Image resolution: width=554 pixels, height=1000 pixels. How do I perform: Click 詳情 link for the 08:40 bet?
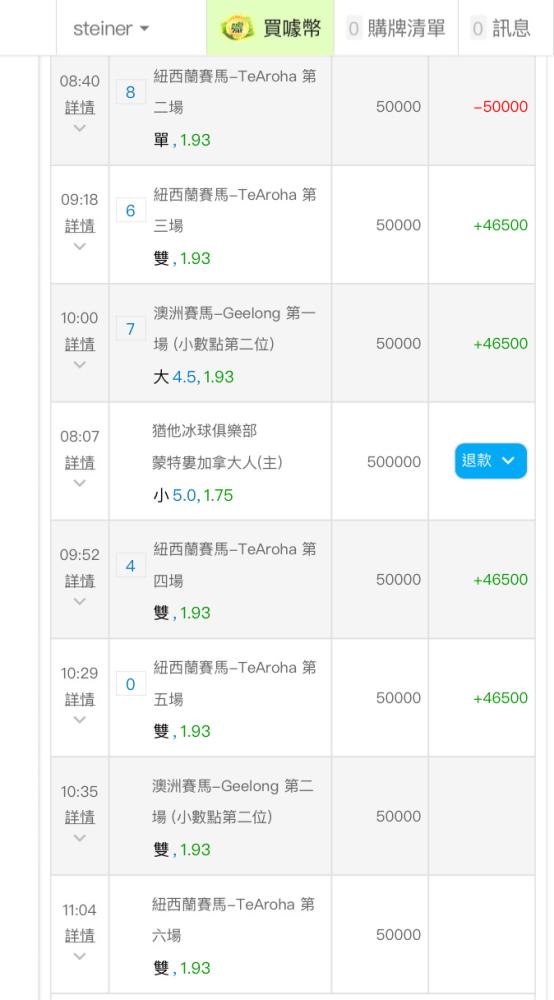tap(80, 107)
